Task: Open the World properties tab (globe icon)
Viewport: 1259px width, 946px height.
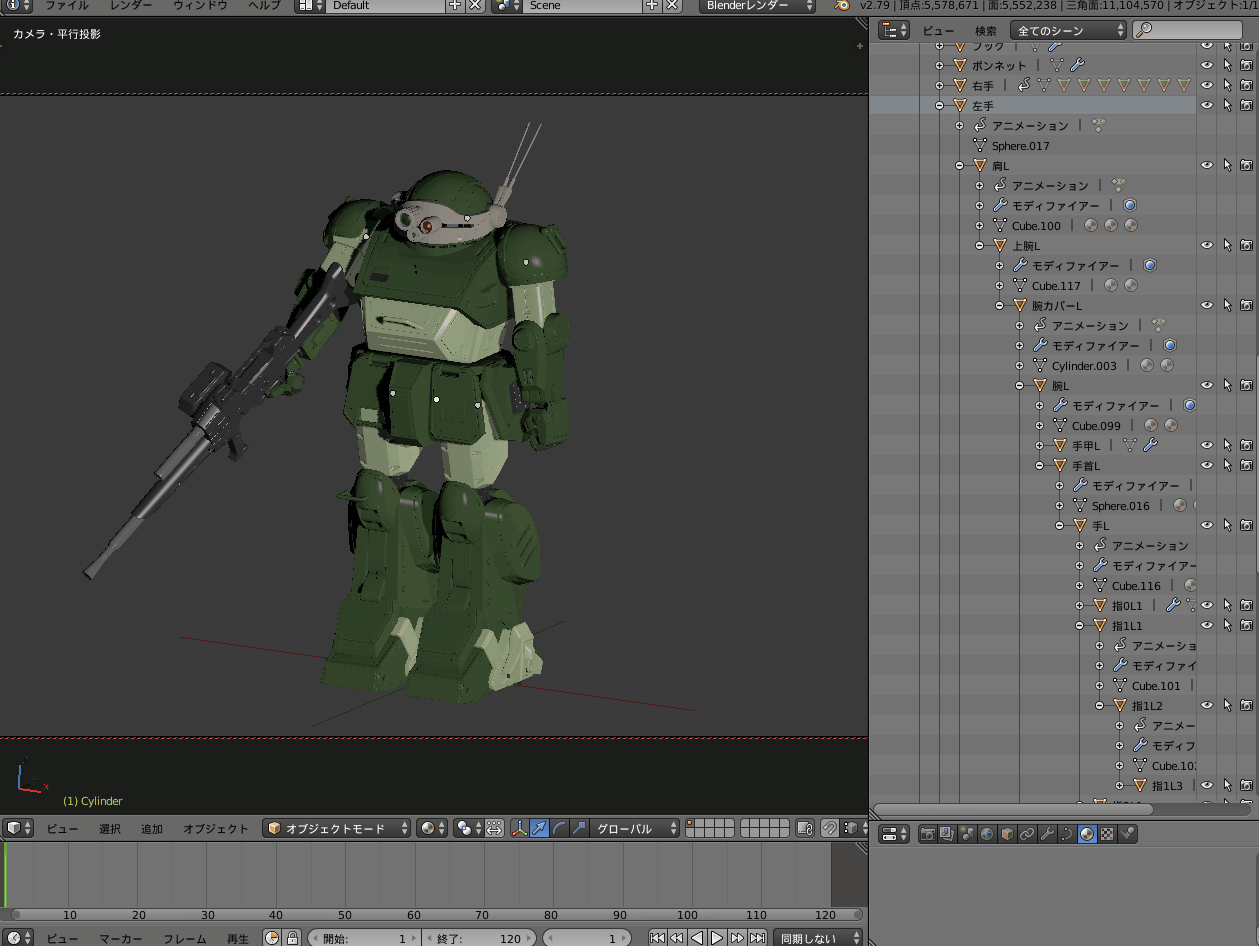Action: (988, 834)
